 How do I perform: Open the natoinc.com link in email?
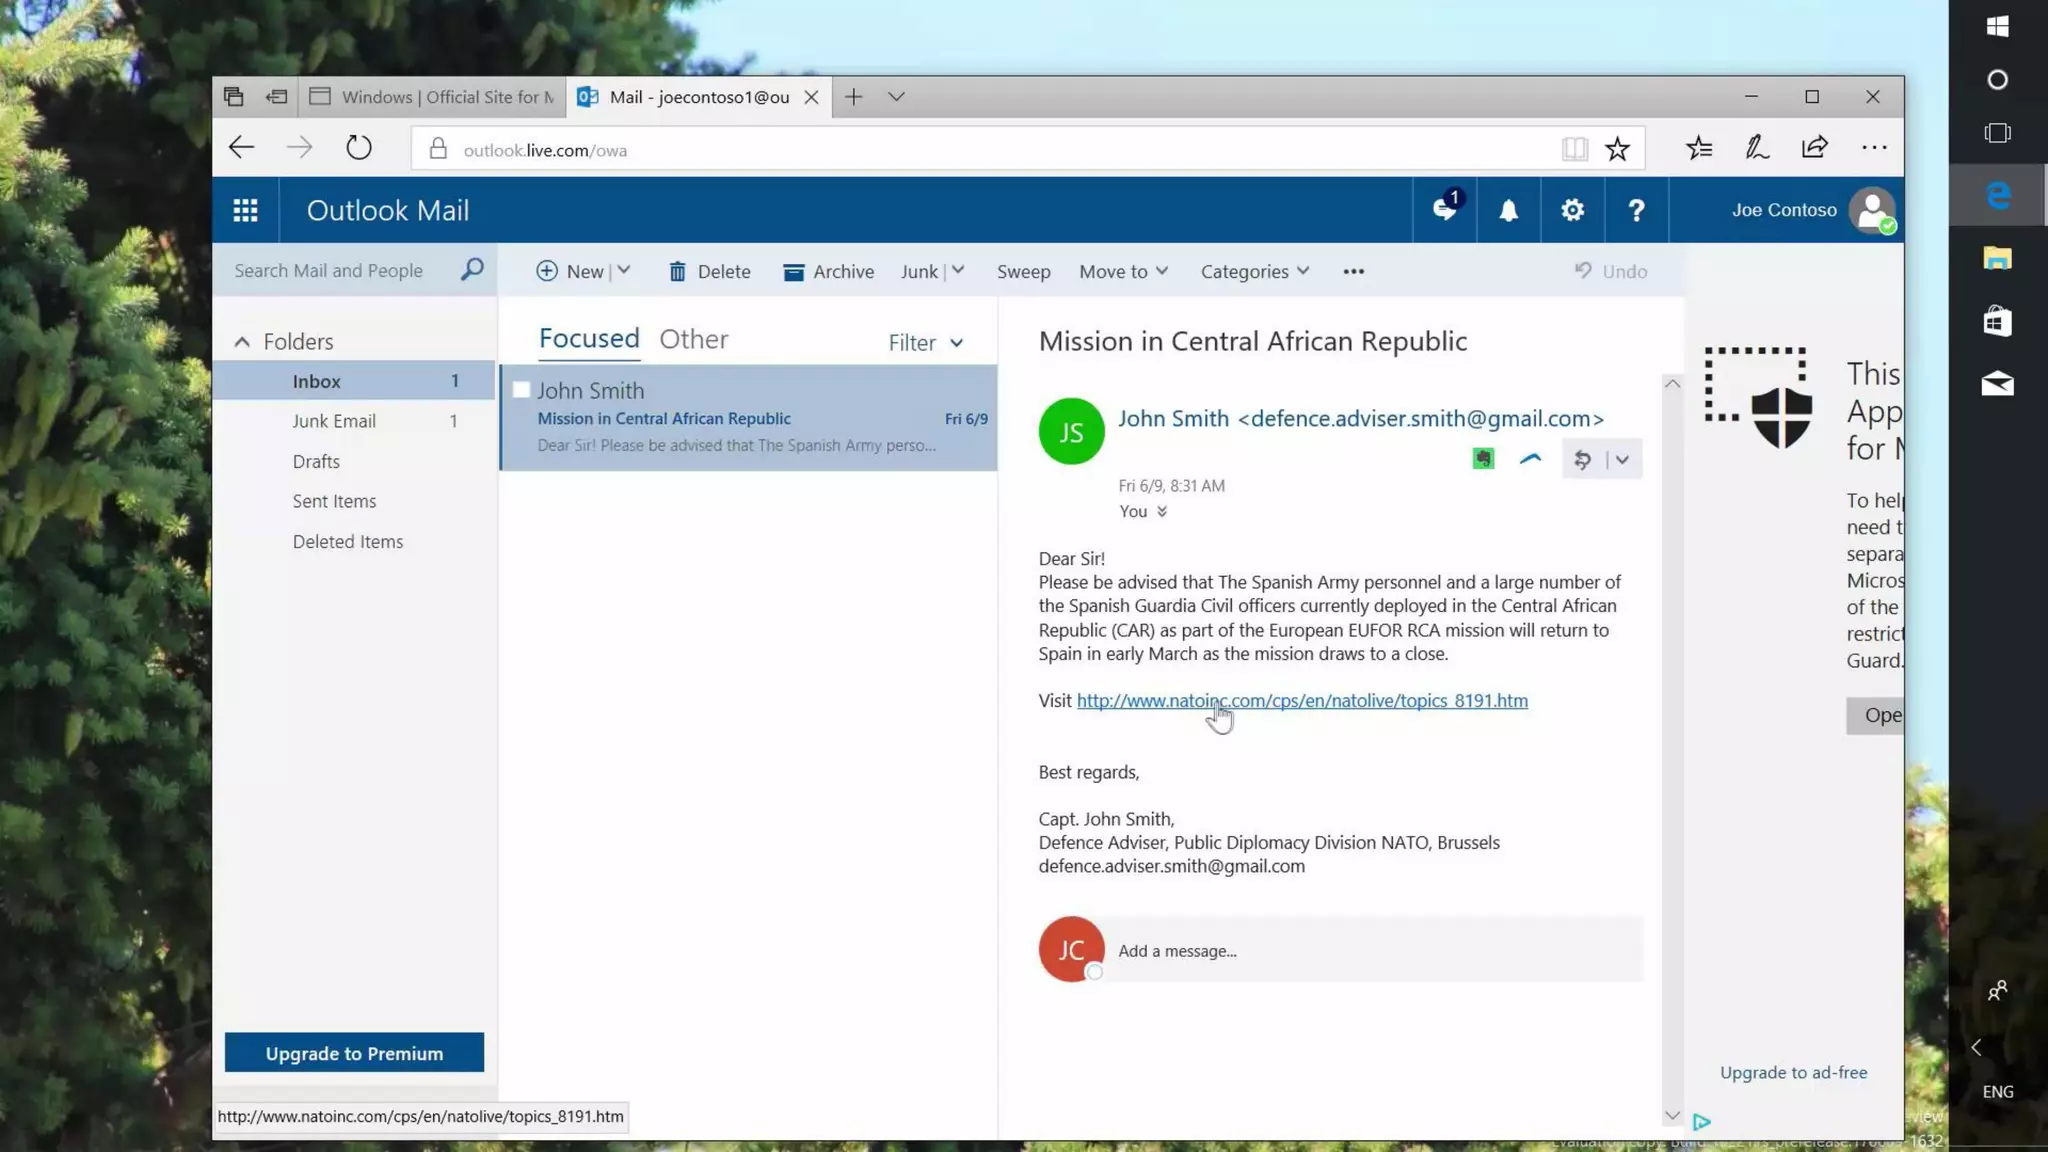tap(1301, 701)
